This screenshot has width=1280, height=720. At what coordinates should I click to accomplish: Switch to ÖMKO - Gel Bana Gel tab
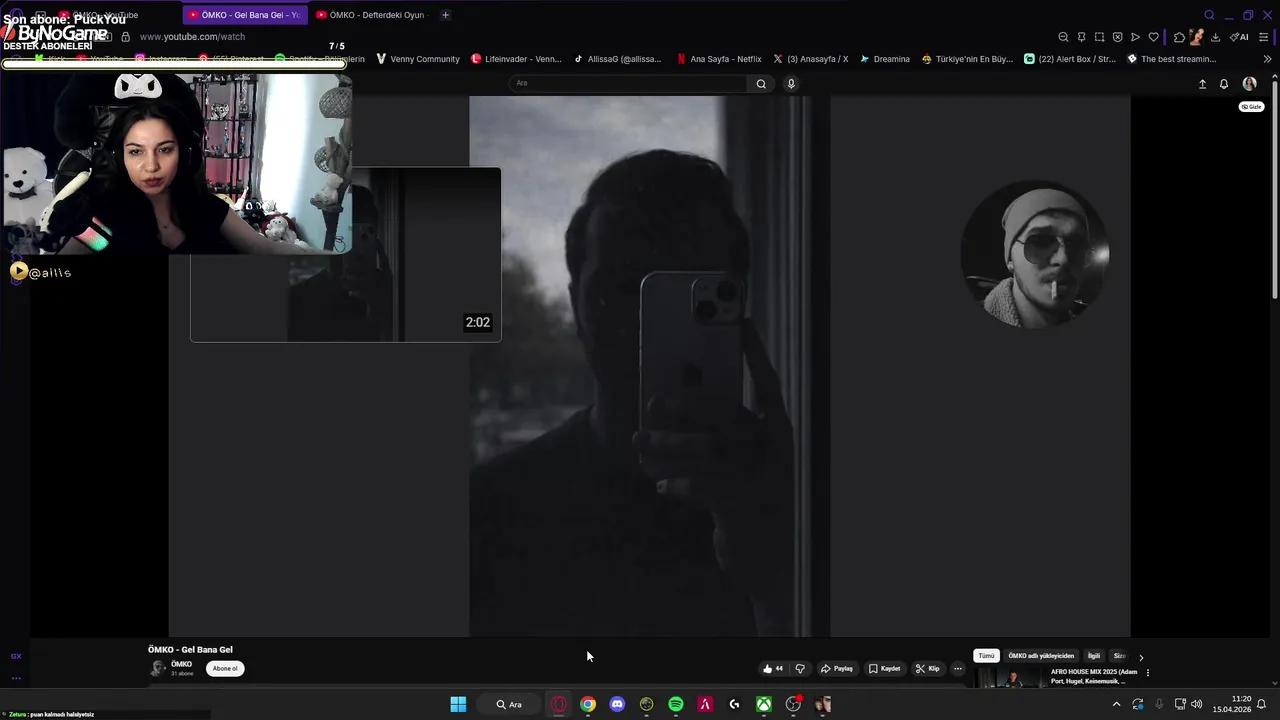point(245,15)
